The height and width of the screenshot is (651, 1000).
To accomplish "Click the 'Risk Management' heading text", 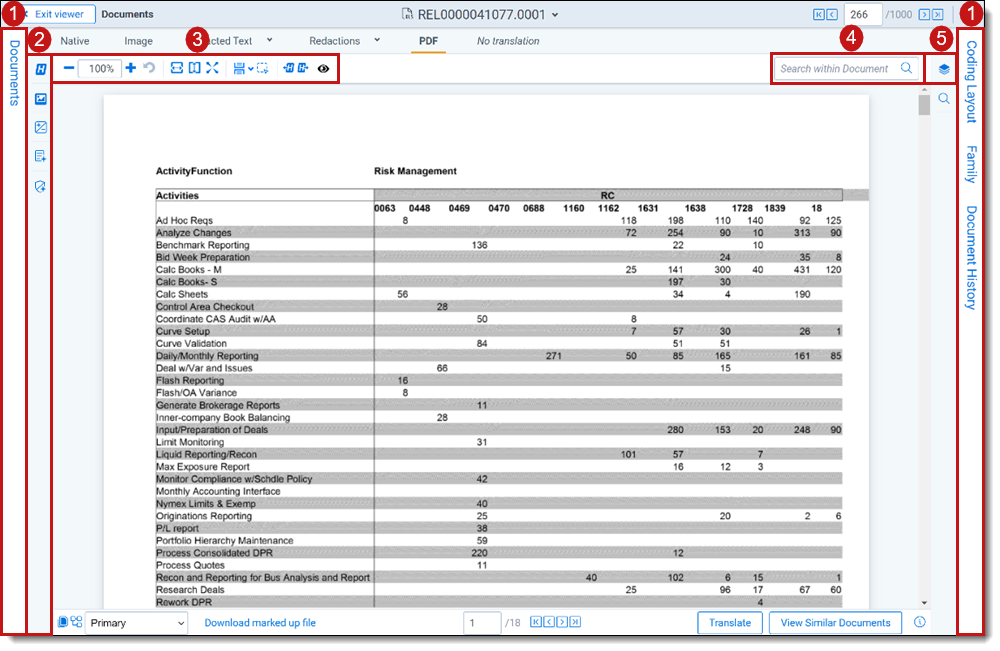I will point(415,171).
